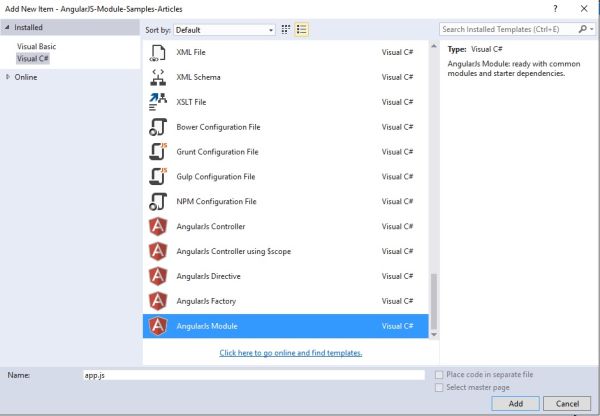Collapse the Installed tree node

7,28
